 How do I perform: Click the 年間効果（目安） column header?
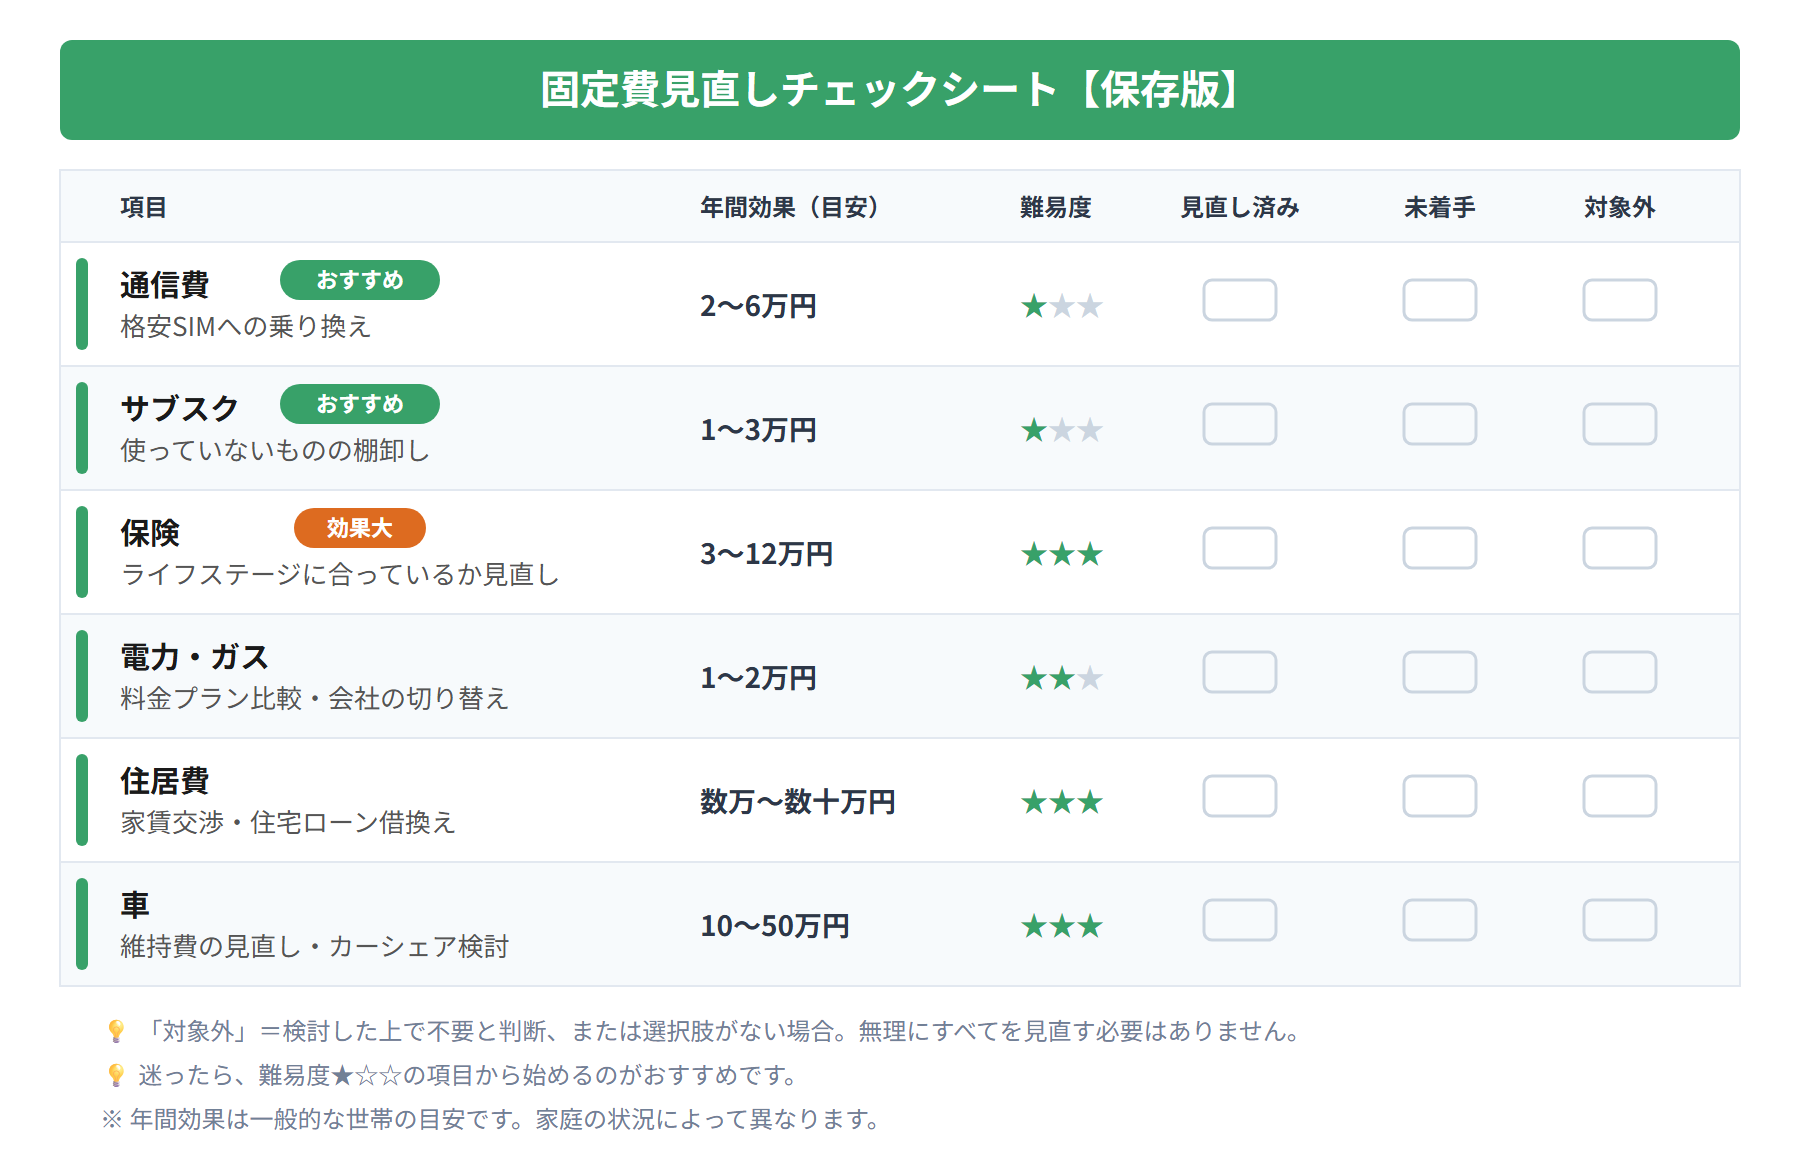click(x=789, y=207)
